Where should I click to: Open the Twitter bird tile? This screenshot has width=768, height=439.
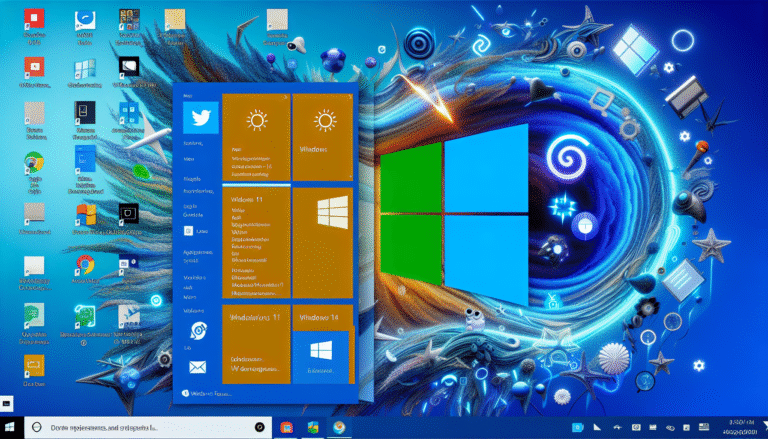(x=201, y=118)
